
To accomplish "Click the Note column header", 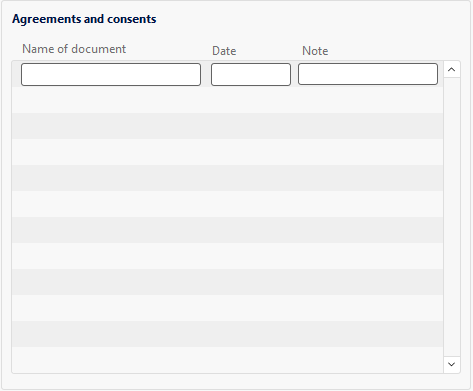I will [315, 51].
